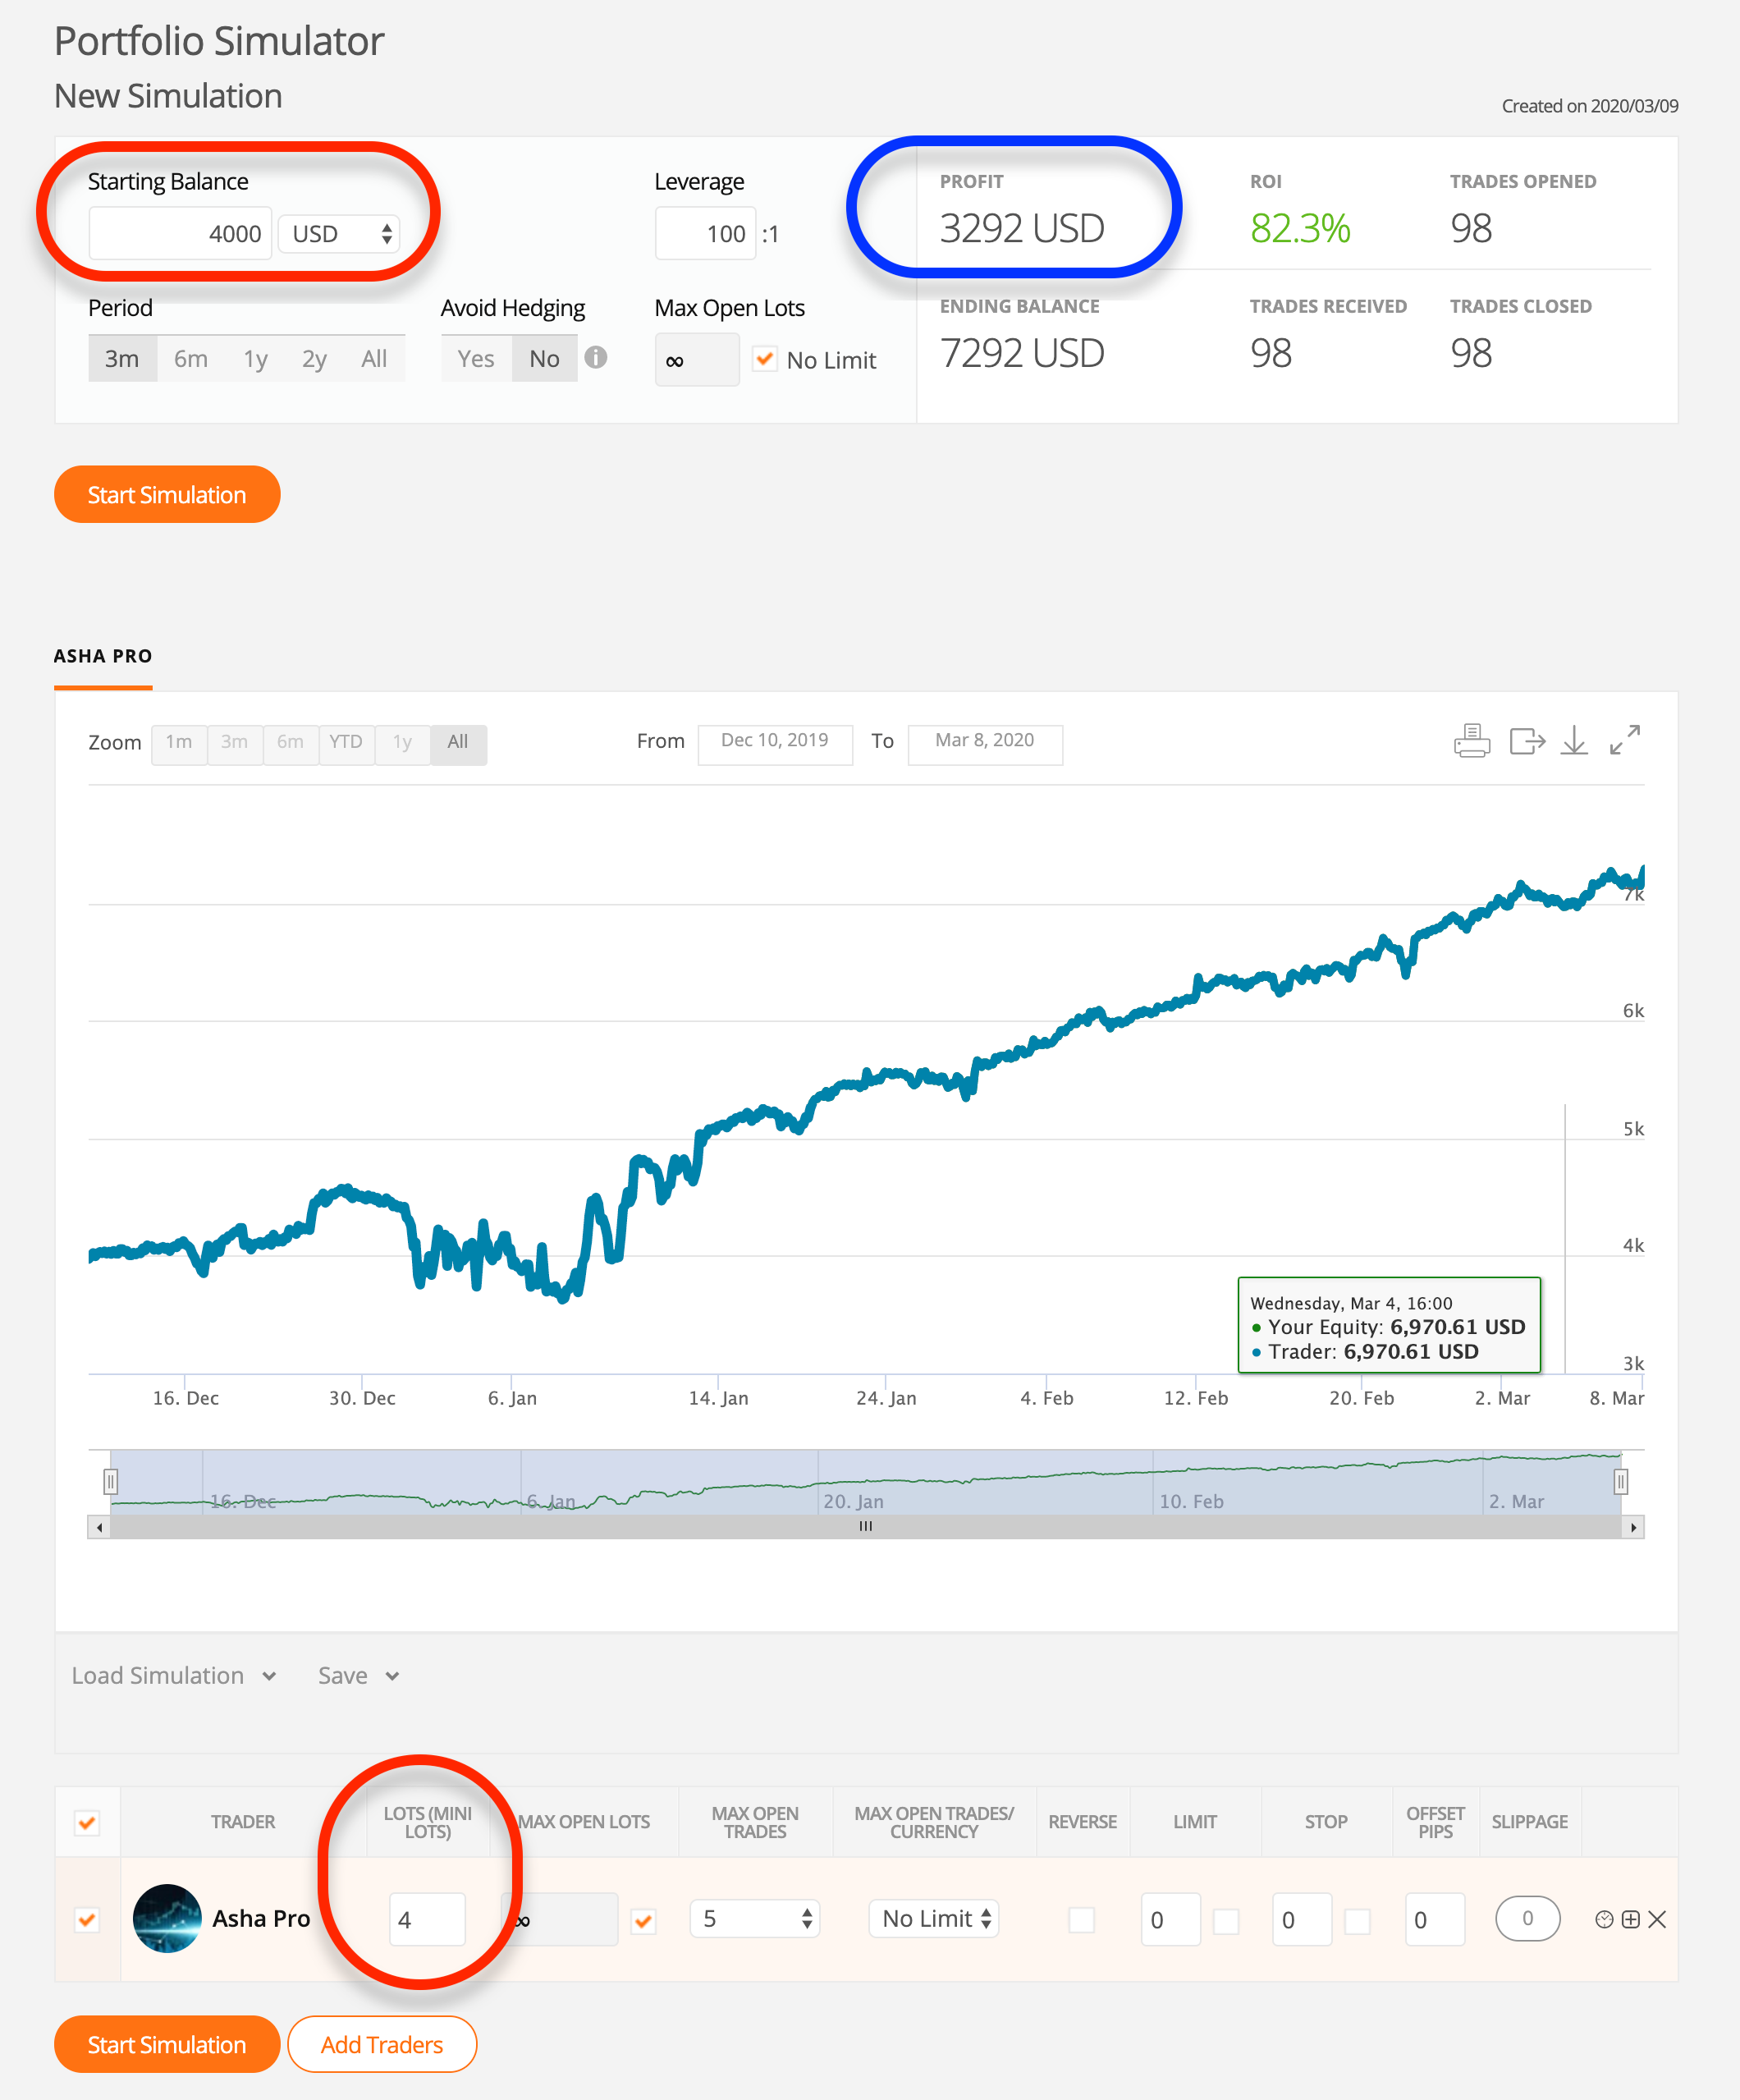Enable the Reverse checkbox for Asha Pro
Screen dimensions: 1740x2100
[1081, 1919]
